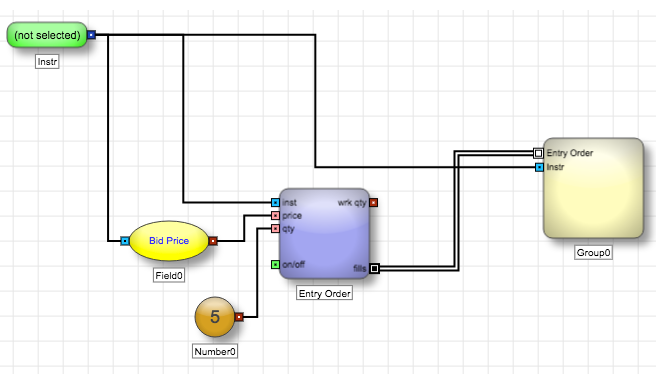Click the fills output port
Viewport: 656px width, 382px height.
pos(375,268)
